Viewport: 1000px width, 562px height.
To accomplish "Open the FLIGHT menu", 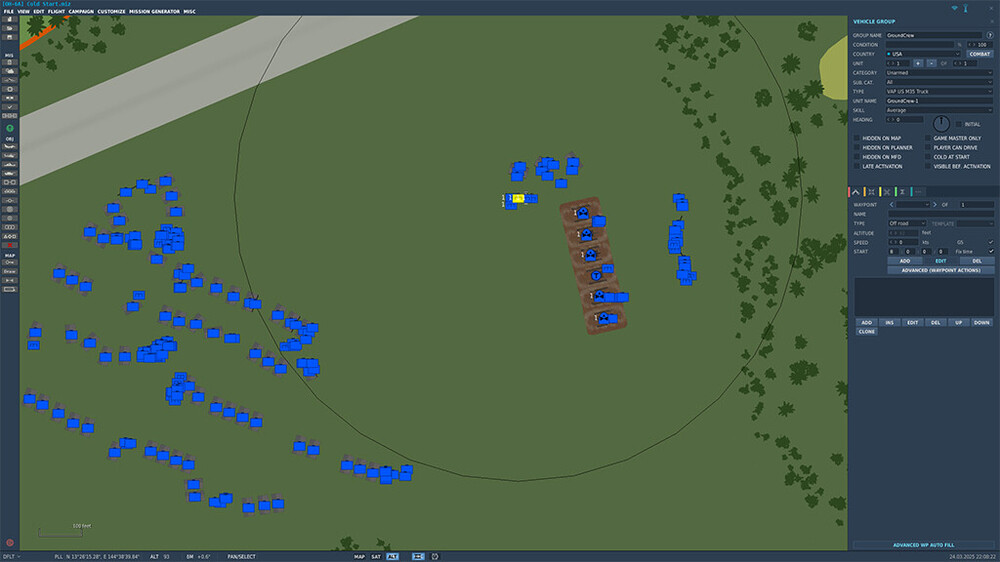I will (56, 11).
